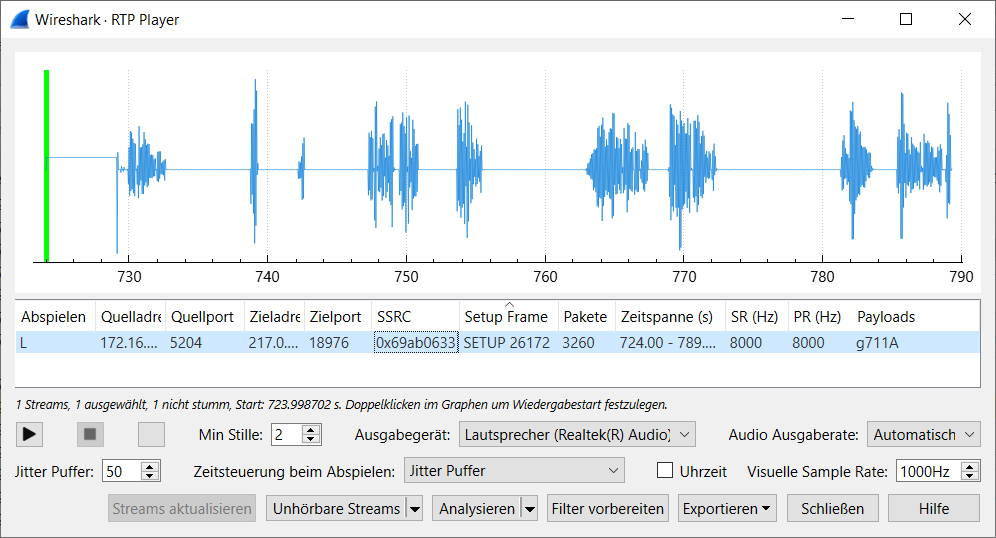
Task: Click the Streams aktualisieren button
Action: [182, 509]
